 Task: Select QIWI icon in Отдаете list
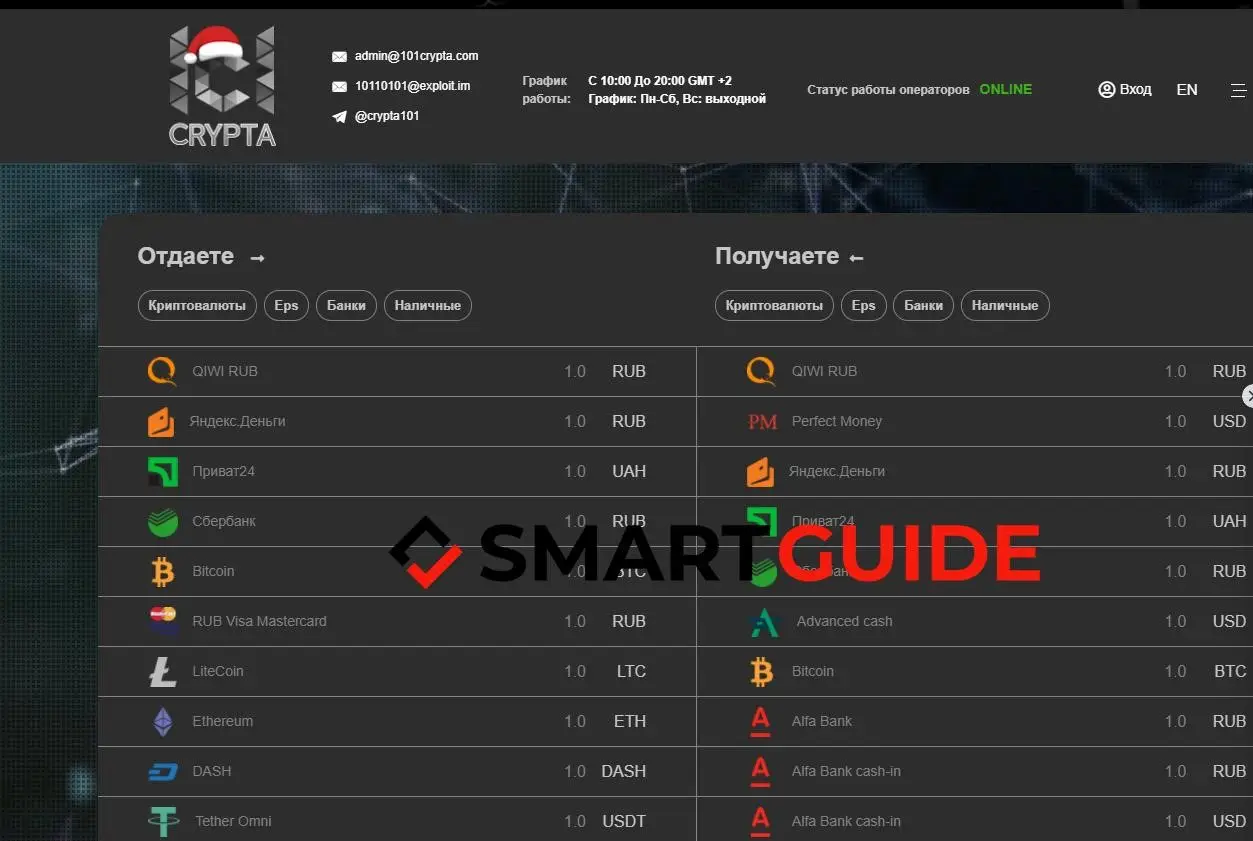click(x=162, y=371)
